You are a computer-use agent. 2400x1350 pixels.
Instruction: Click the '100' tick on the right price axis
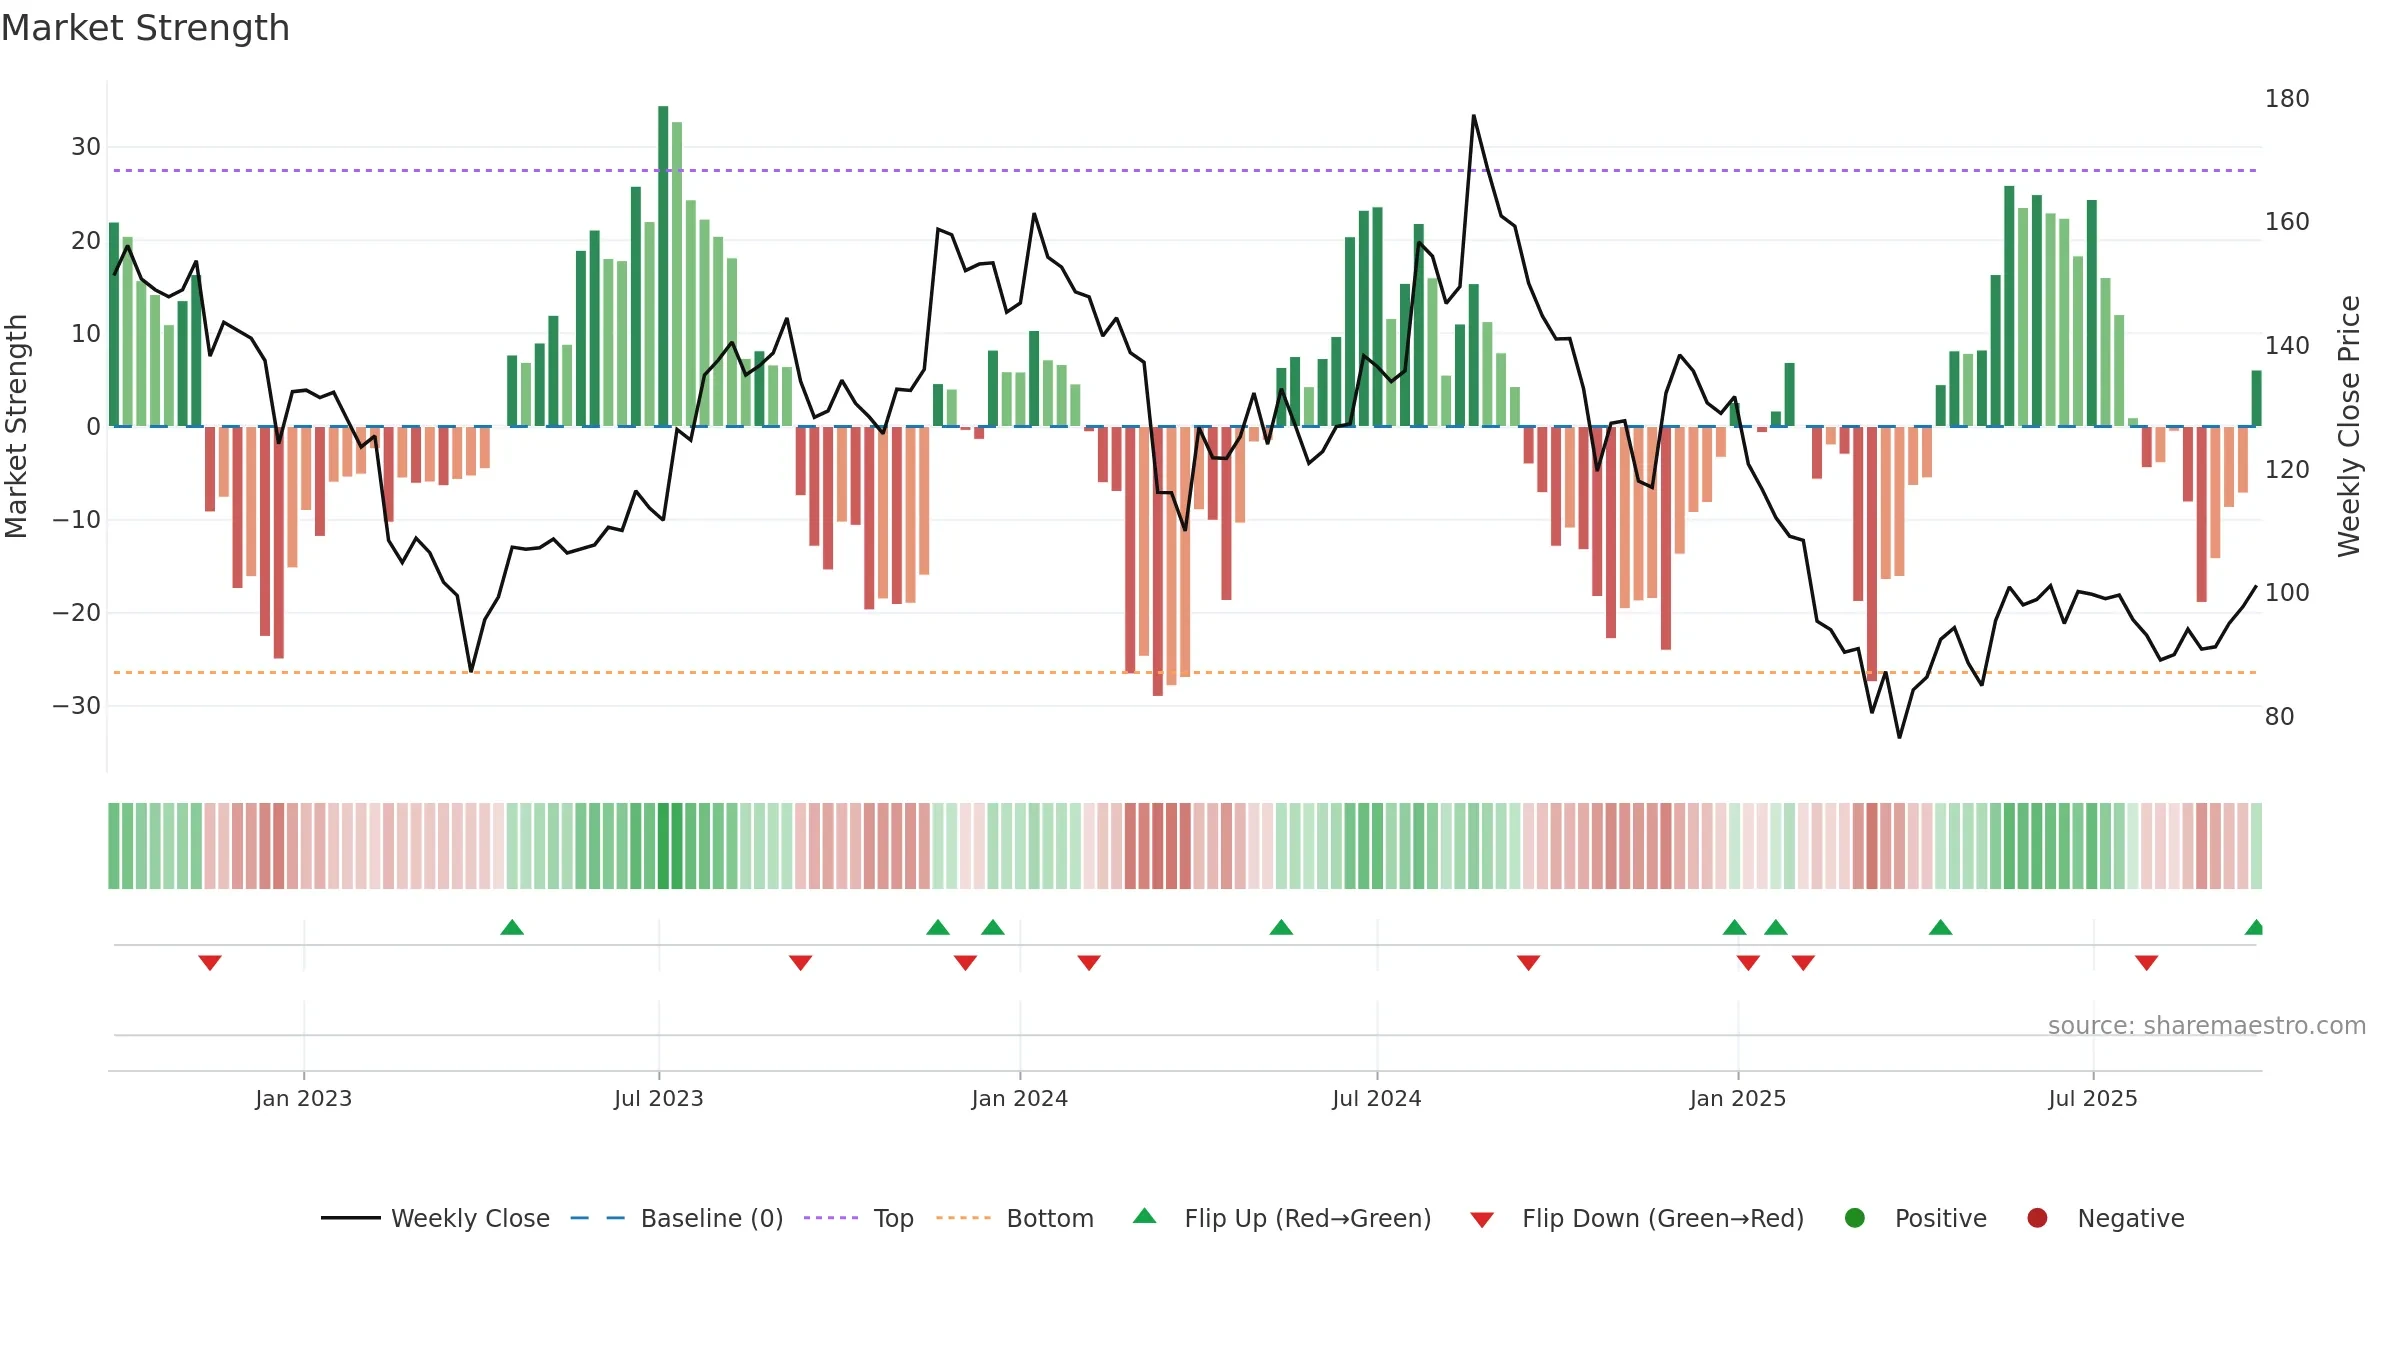[2287, 592]
